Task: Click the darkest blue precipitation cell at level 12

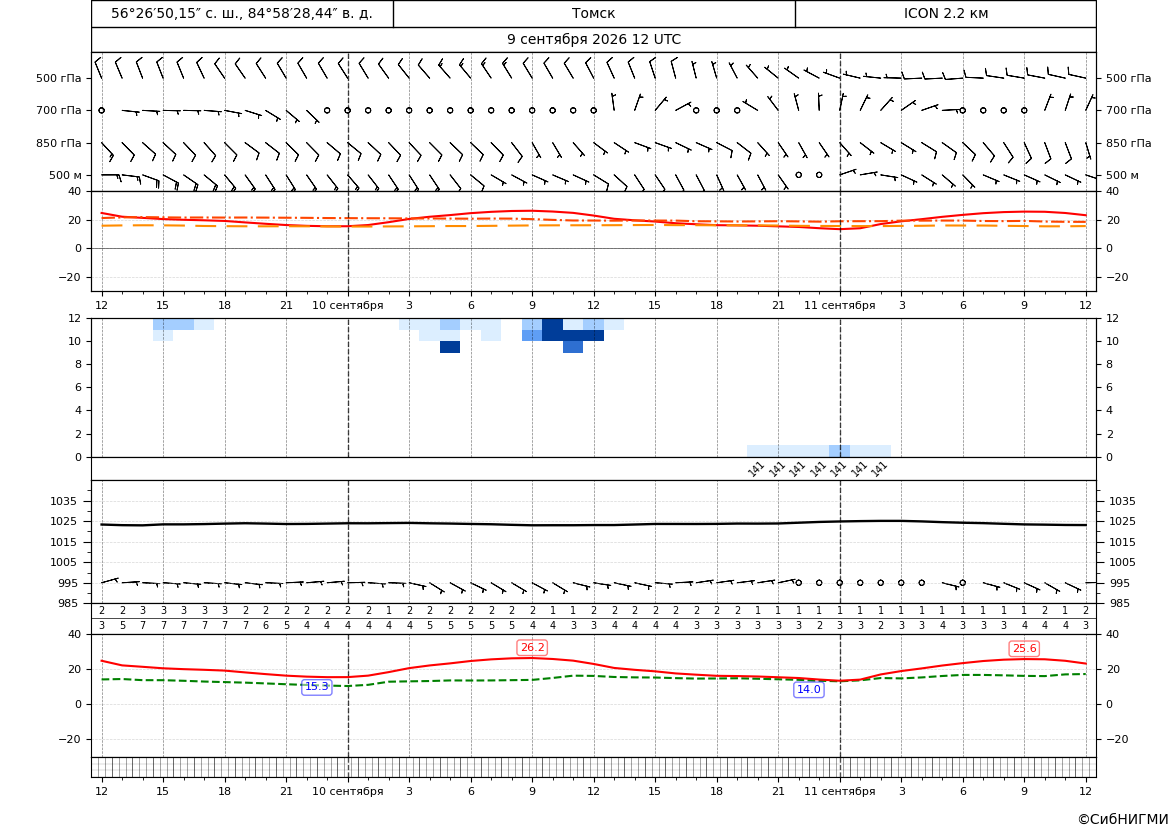Action: point(552,324)
